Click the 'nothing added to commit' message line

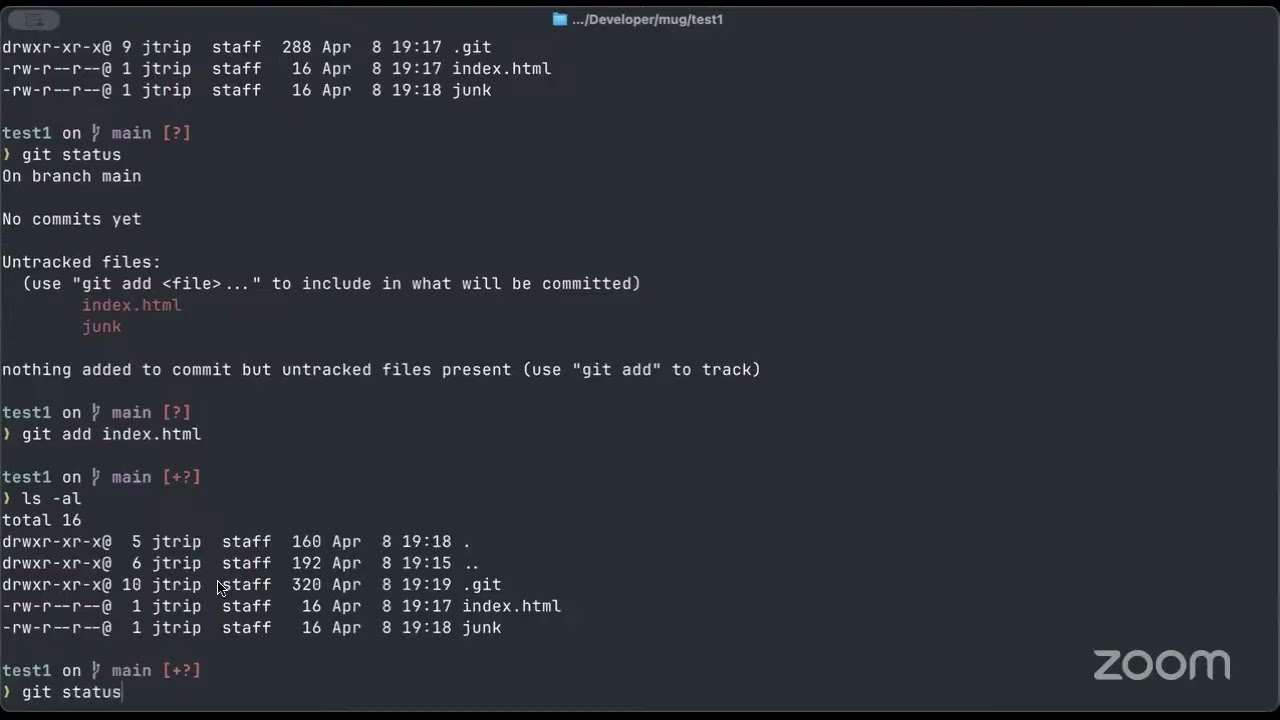[381, 370]
